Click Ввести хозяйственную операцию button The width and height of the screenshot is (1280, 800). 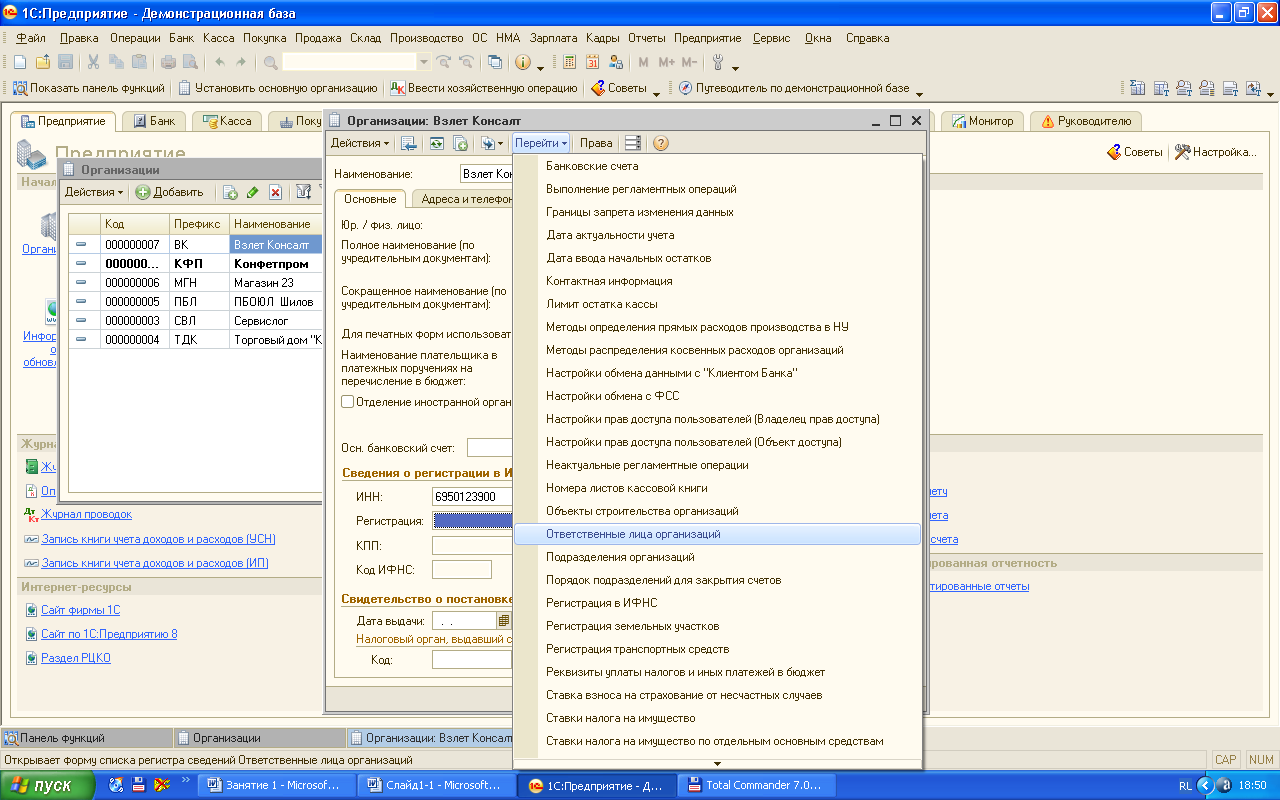[484, 88]
